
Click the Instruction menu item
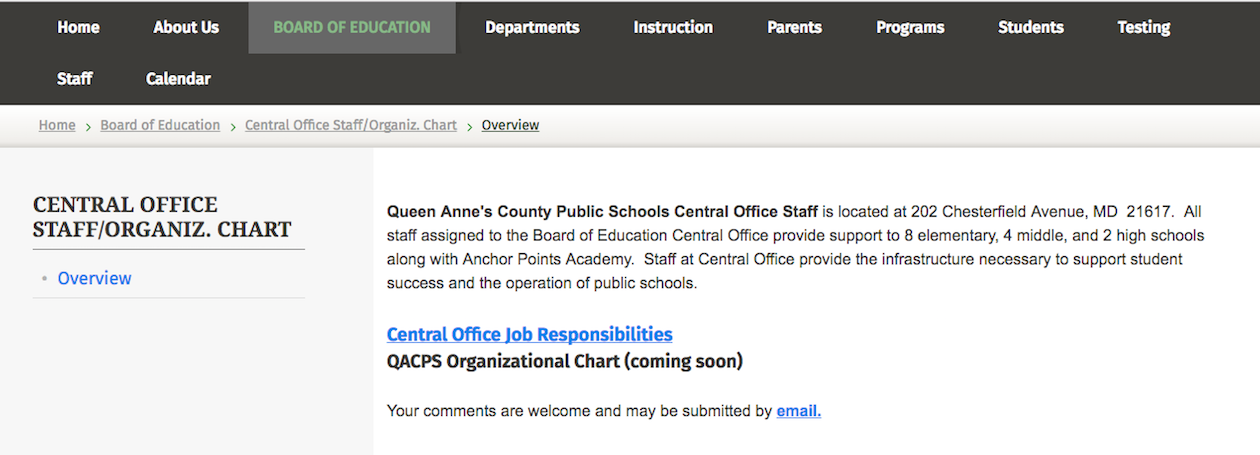pos(673,28)
